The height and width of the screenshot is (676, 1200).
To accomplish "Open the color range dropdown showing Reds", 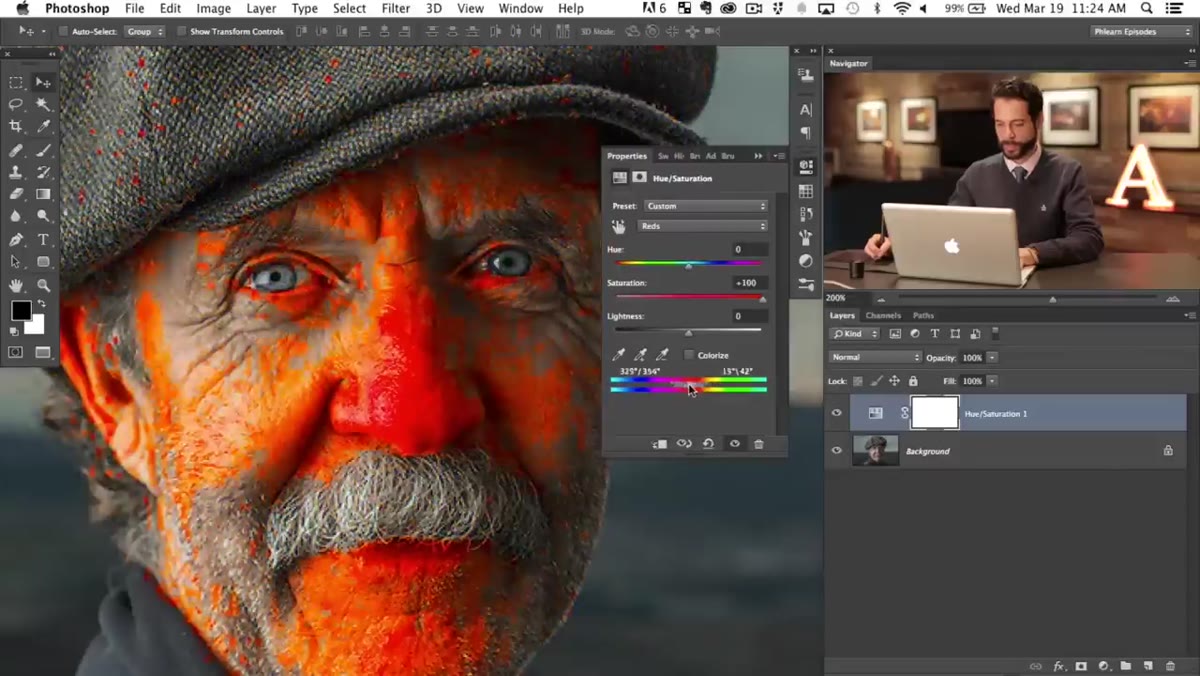I will click(702, 226).
